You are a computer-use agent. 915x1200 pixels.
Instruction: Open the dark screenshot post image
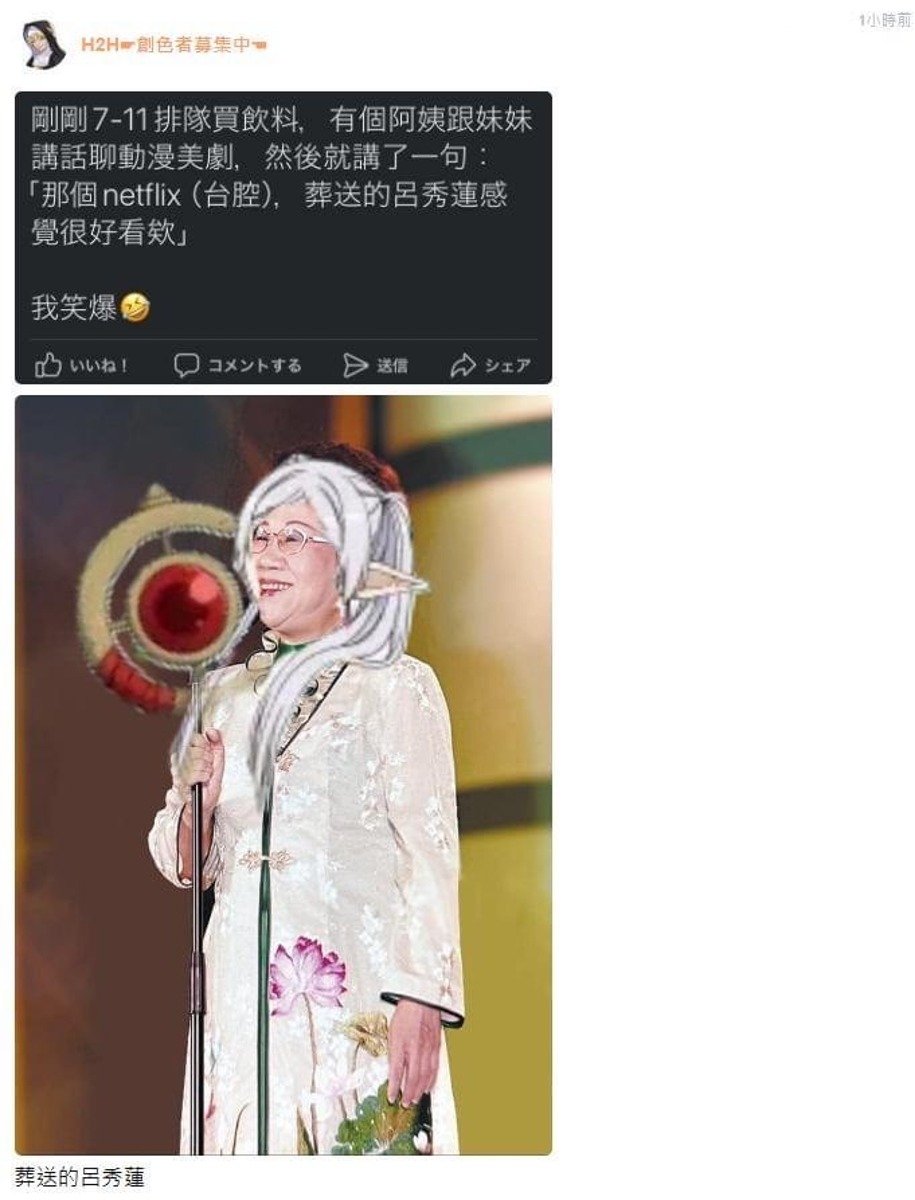(283, 238)
